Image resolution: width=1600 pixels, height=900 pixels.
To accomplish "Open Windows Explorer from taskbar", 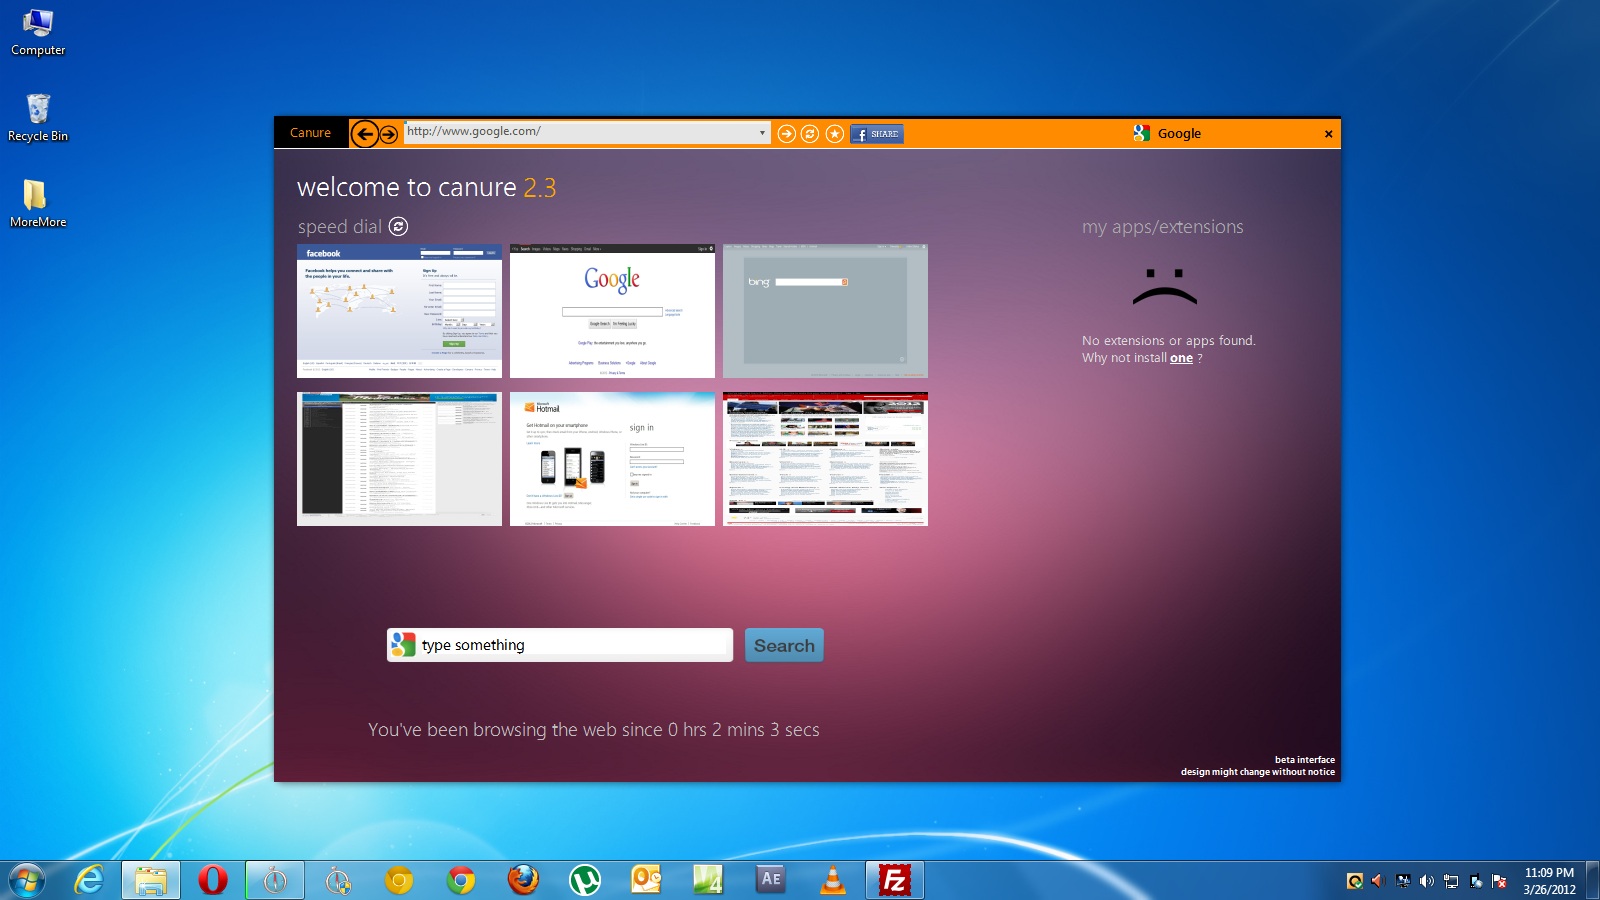I will (x=151, y=880).
